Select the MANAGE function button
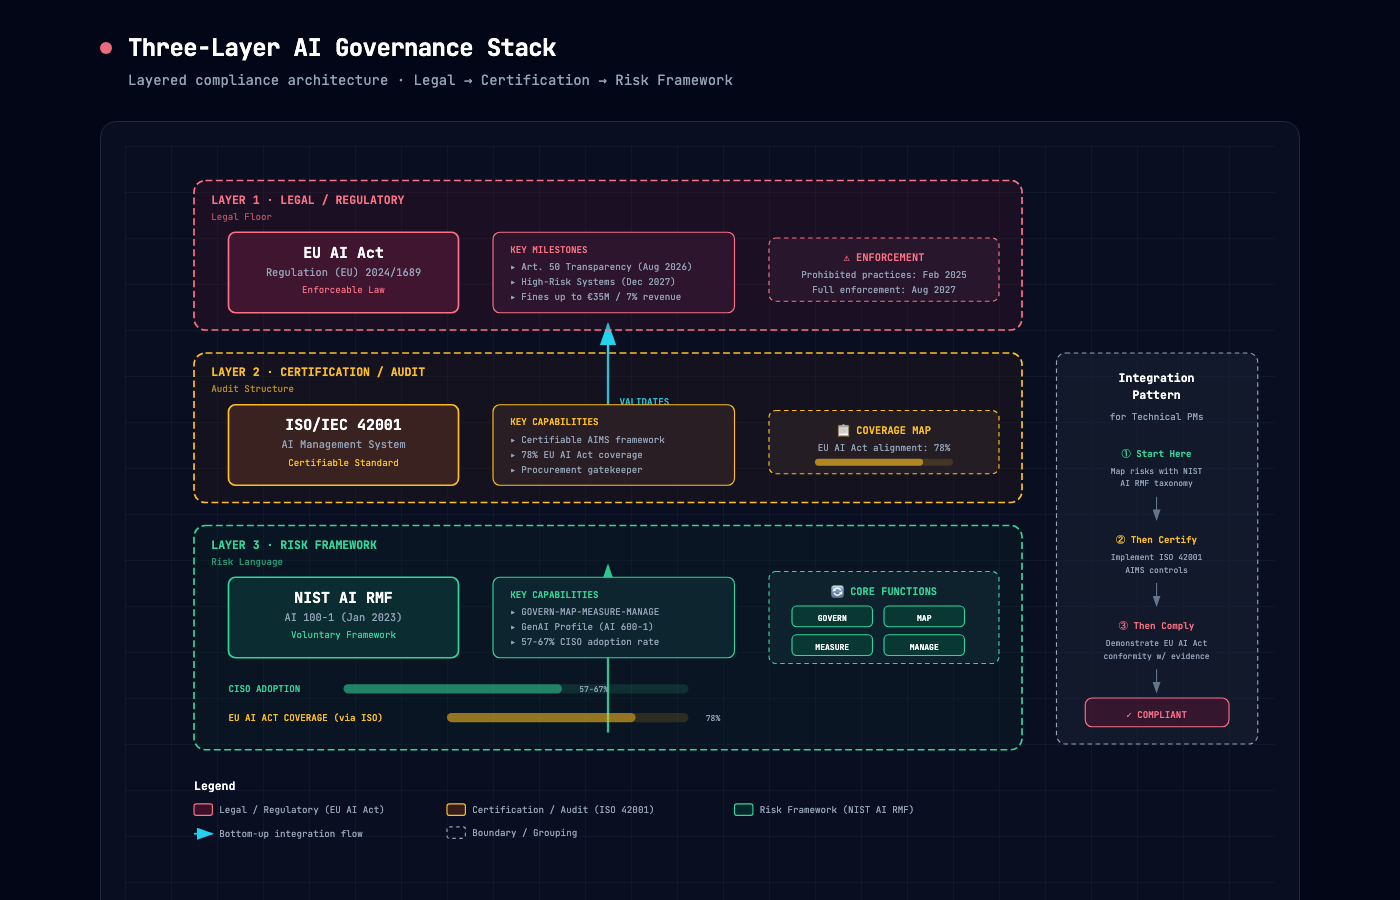This screenshot has height=900, width=1400. pyautogui.click(x=924, y=646)
